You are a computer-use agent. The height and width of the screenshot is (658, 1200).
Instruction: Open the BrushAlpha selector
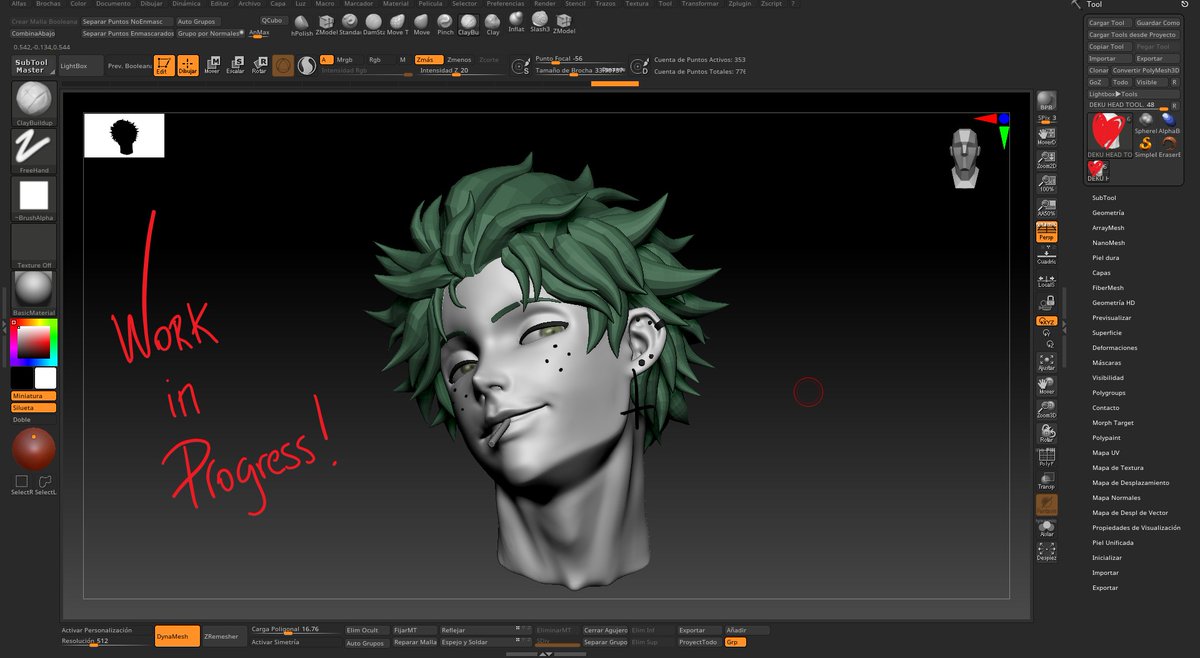[x=34, y=199]
